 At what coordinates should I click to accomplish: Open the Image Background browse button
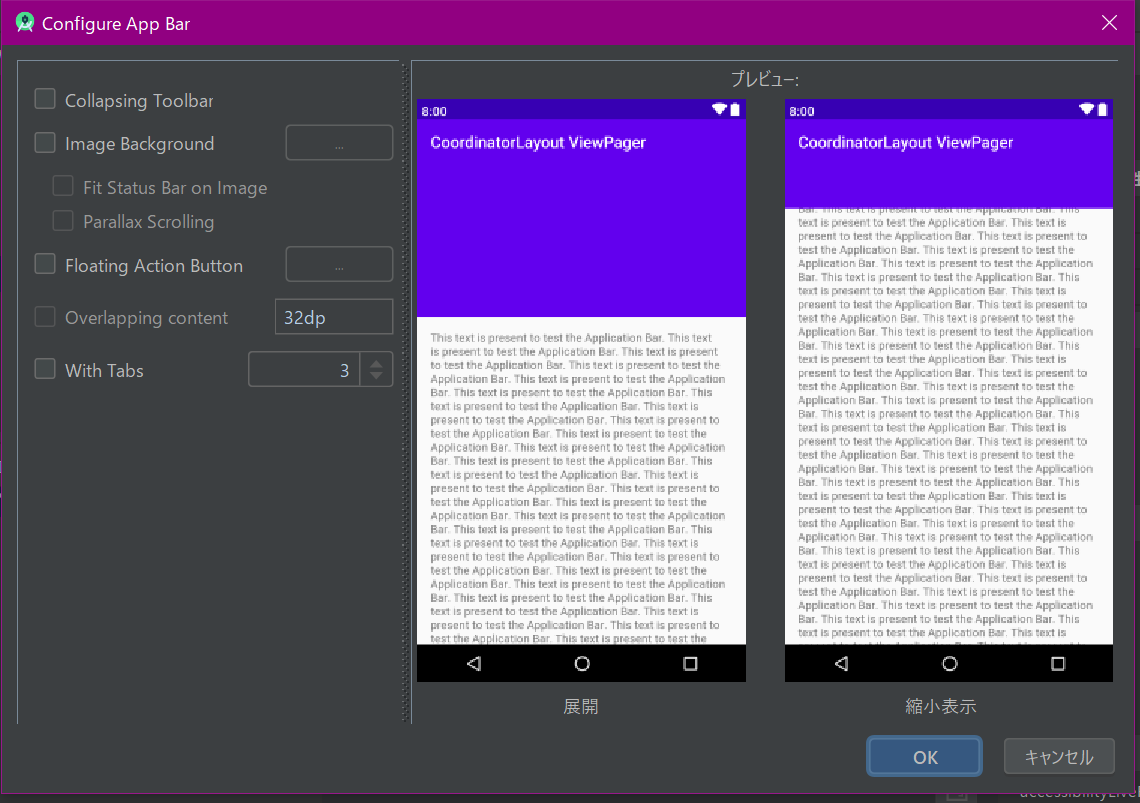(x=339, y=143)
